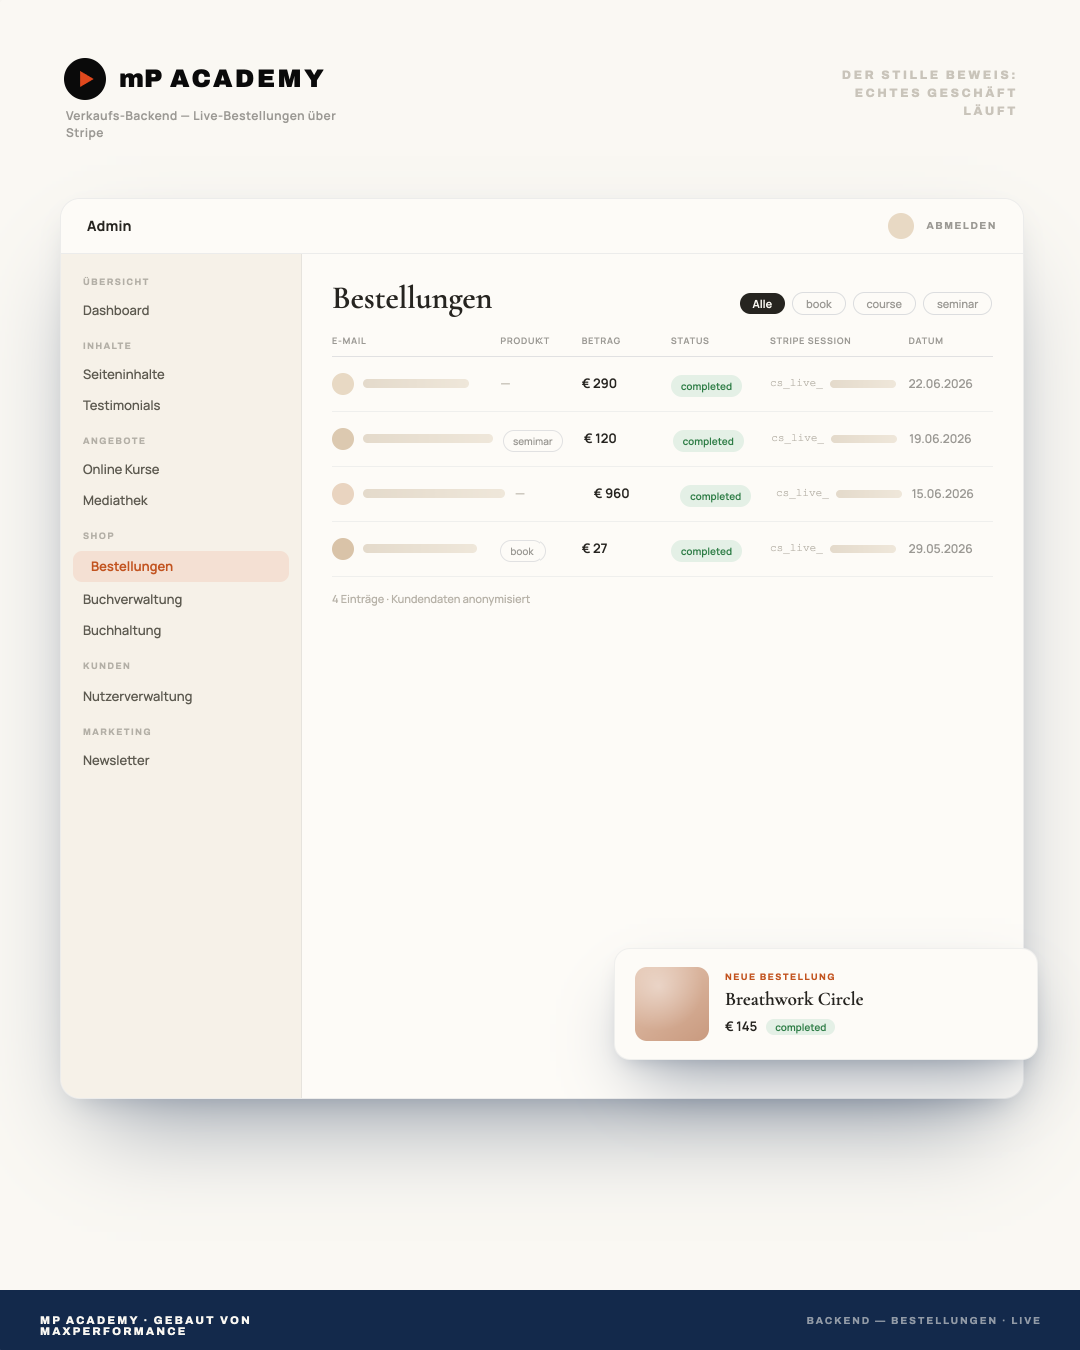The image size is (1080, 1350).
Task: Click the seminar product tag in € 120 row
Action: [533, 441]
